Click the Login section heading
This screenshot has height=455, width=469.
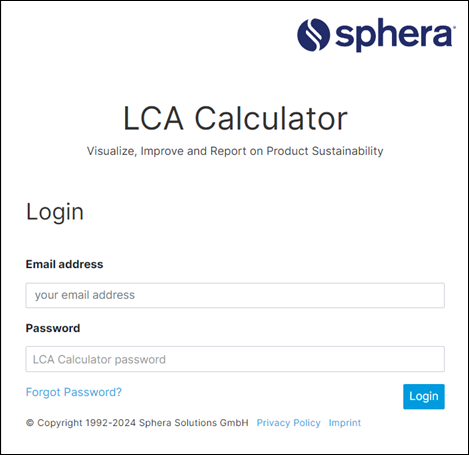[55, 212]
